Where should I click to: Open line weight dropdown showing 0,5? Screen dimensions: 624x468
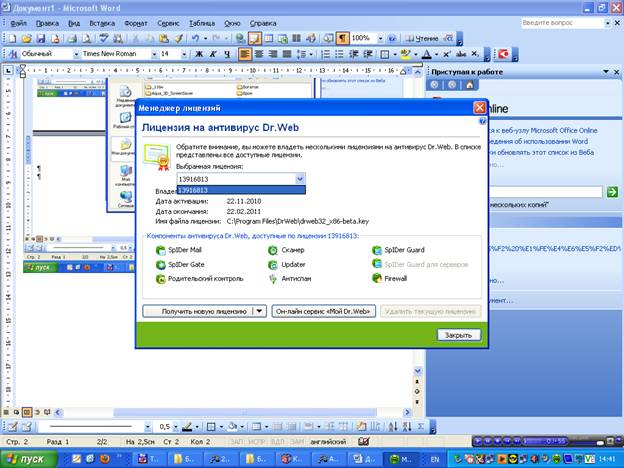coord(176,427)
